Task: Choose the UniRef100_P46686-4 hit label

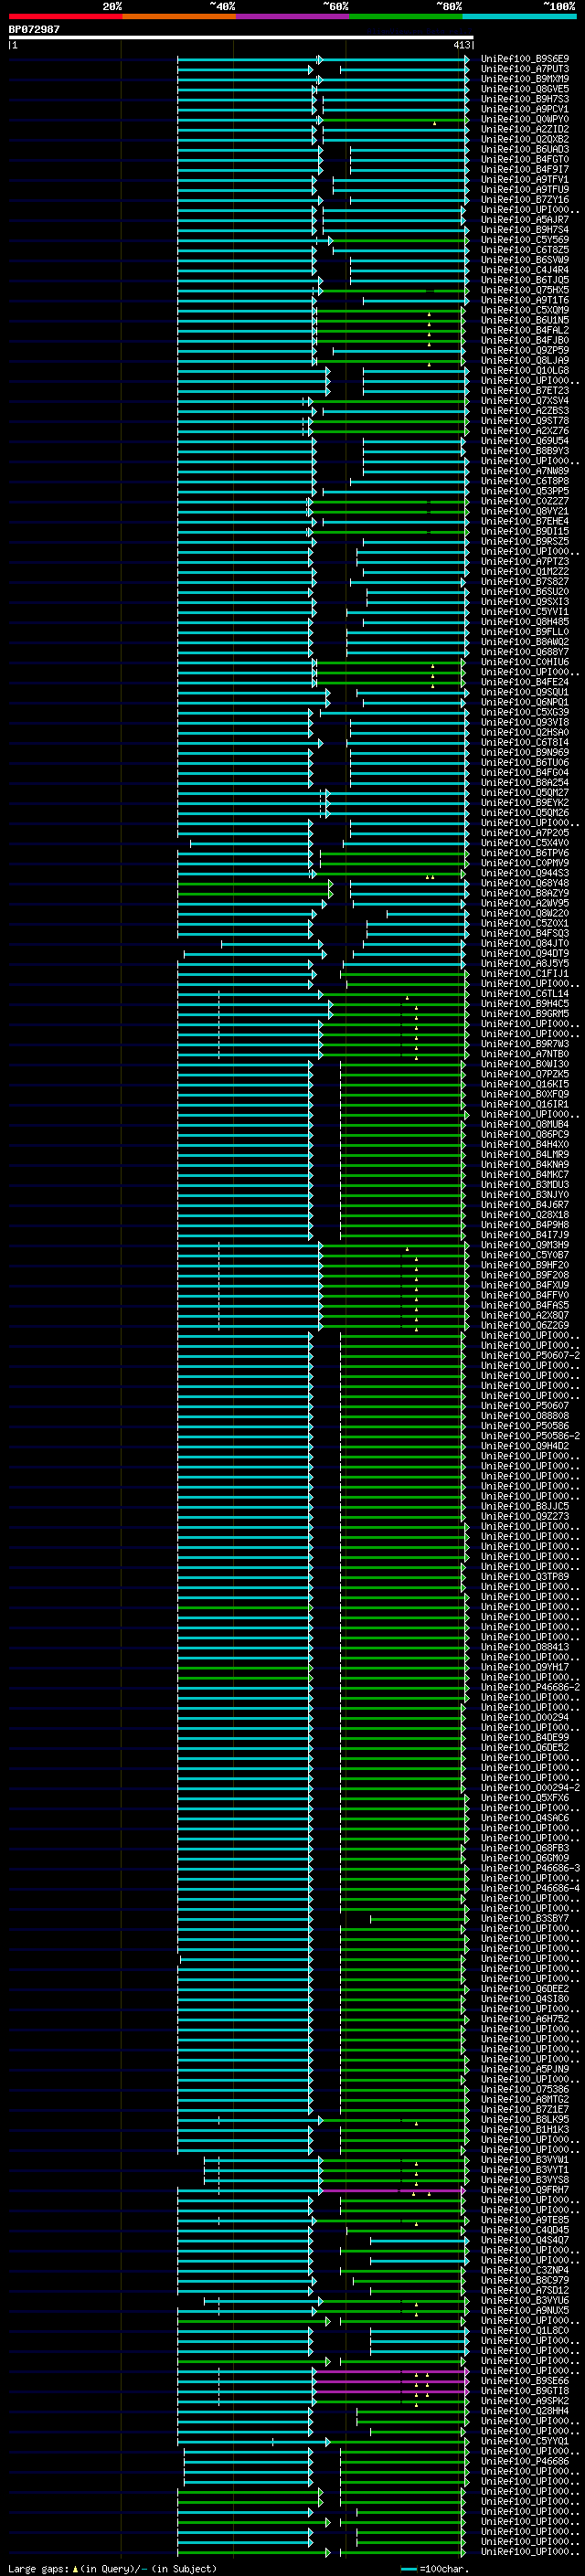Action: [530, 1888]
